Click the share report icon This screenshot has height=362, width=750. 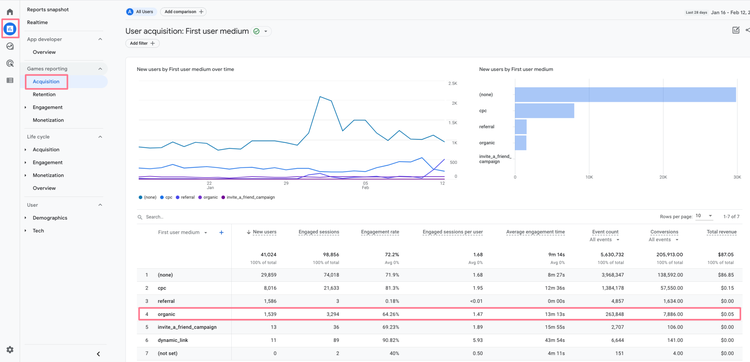pyautogui.click(x=748, y=30)
